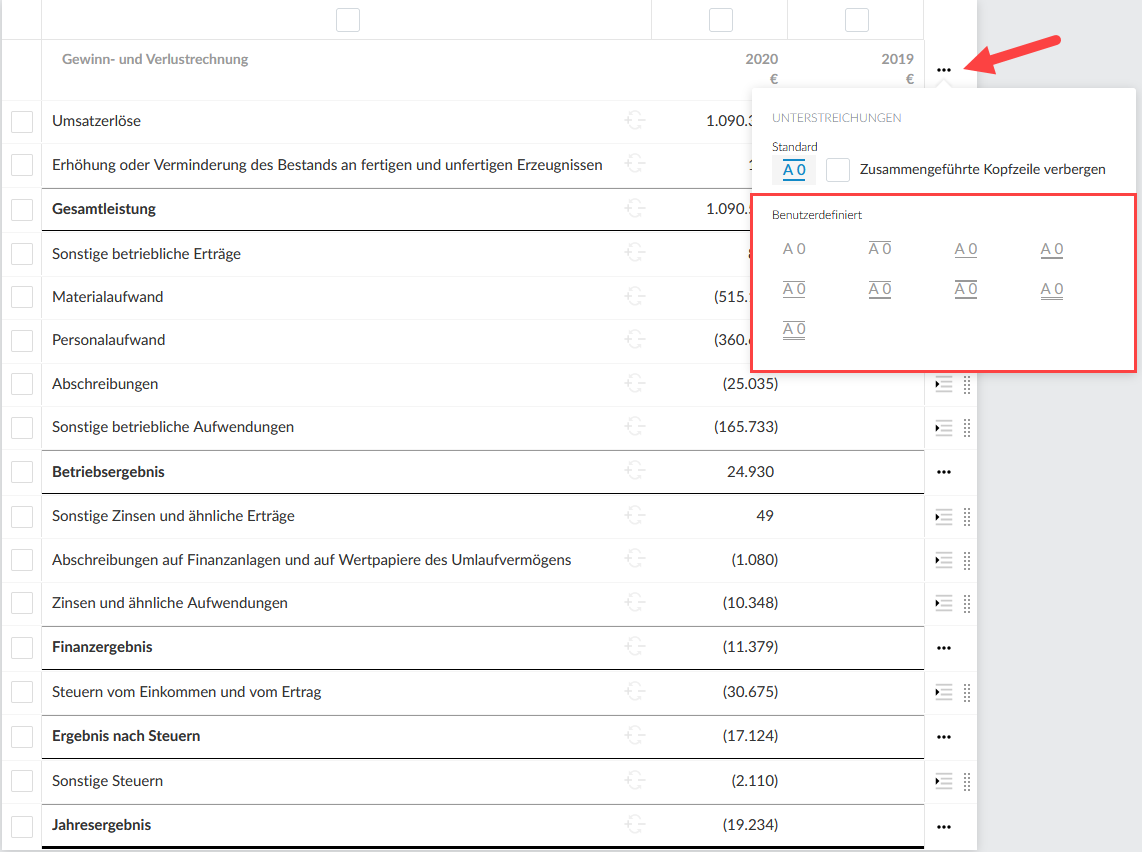Click the 2020 column header
The image size is (1142, 852).
click(761, 59)
